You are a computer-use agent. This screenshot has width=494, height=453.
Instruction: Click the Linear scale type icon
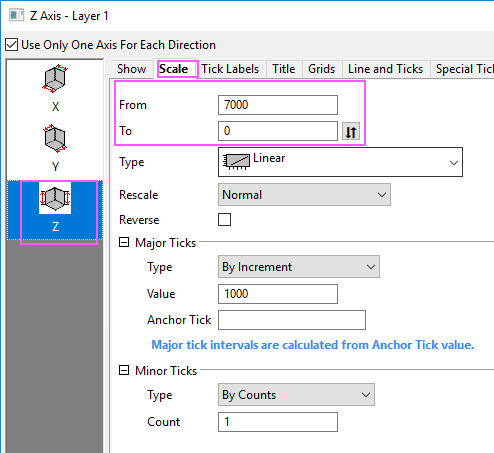[x=236, y=162]
